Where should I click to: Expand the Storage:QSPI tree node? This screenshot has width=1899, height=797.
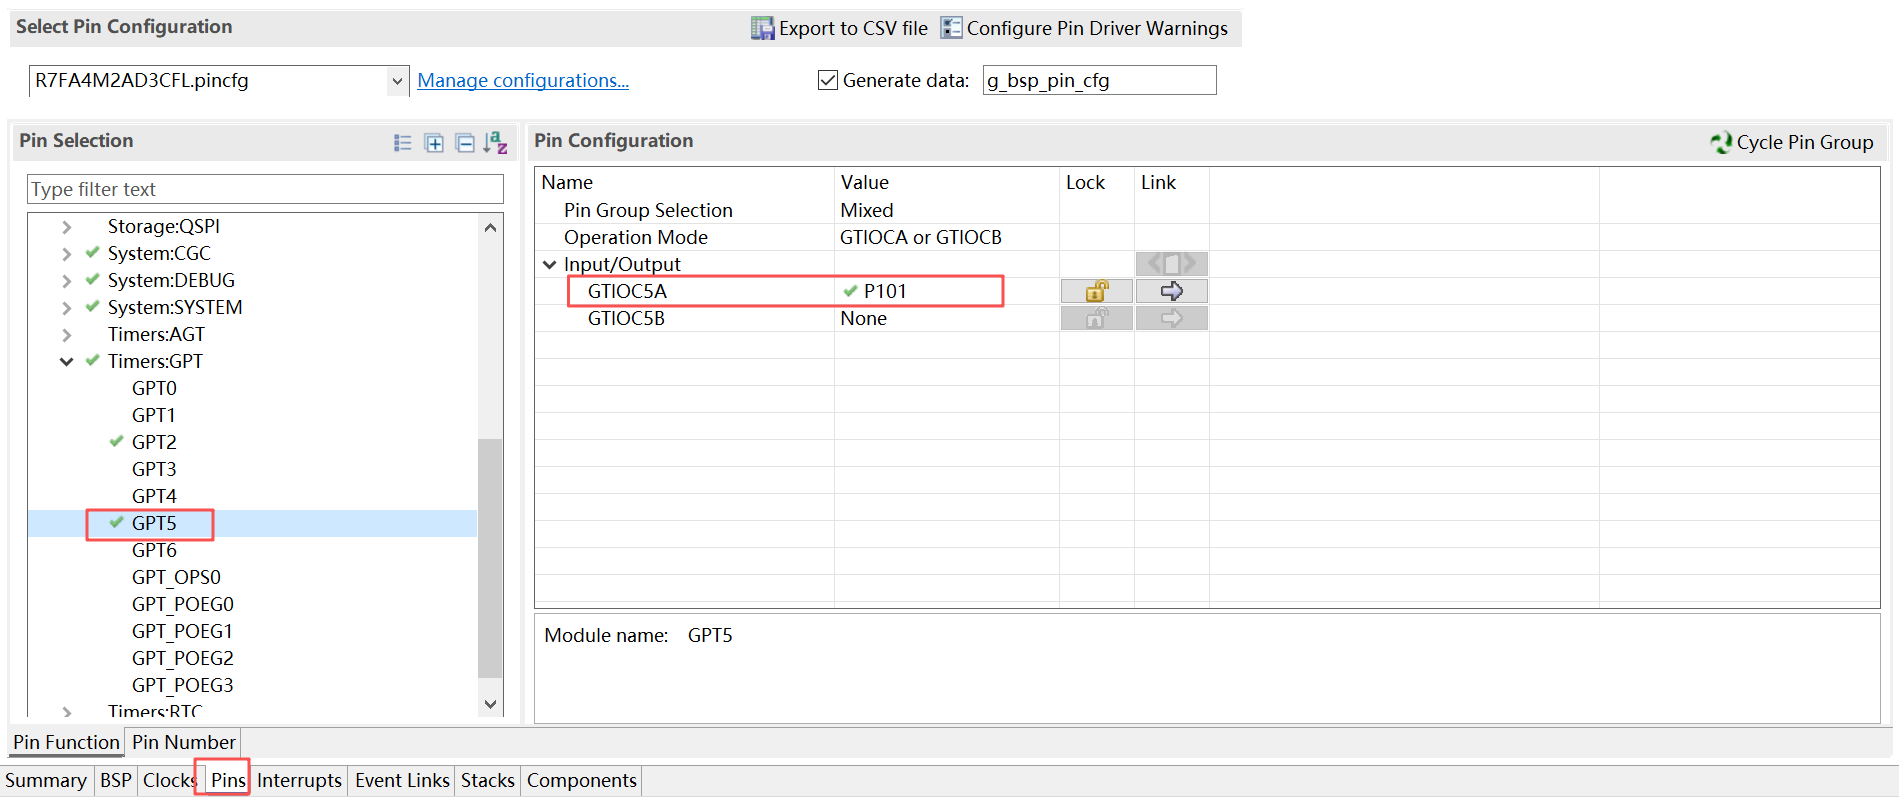click(x=66, y=227)
